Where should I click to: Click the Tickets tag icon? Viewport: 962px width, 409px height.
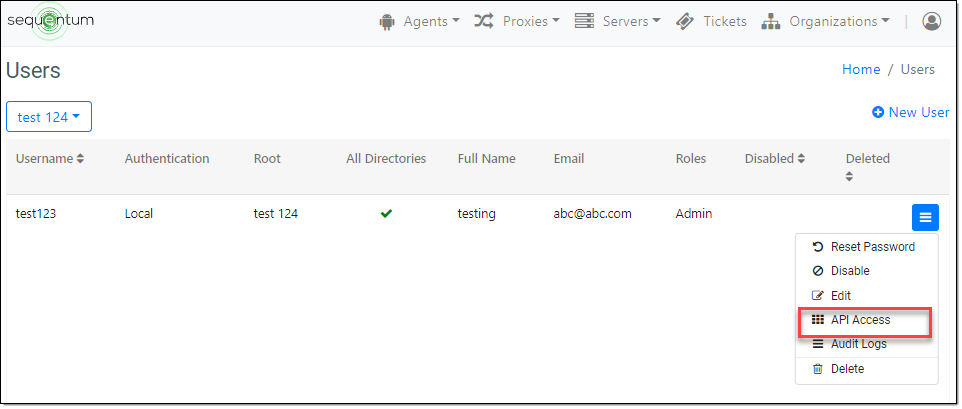coord(685,21)
